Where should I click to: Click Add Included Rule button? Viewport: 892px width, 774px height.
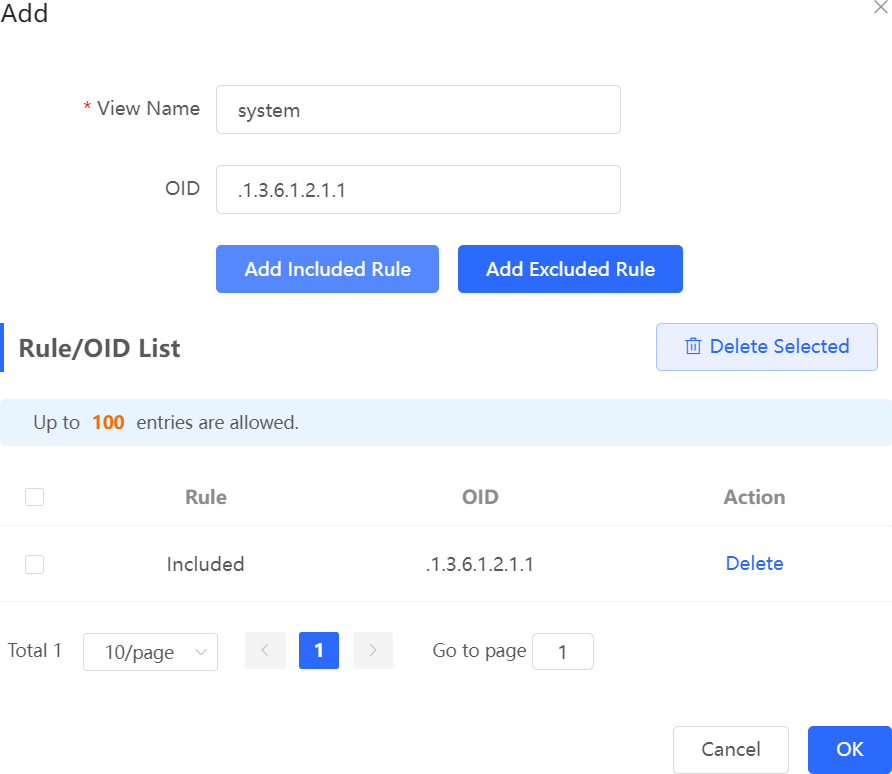[x=327, y=269]
